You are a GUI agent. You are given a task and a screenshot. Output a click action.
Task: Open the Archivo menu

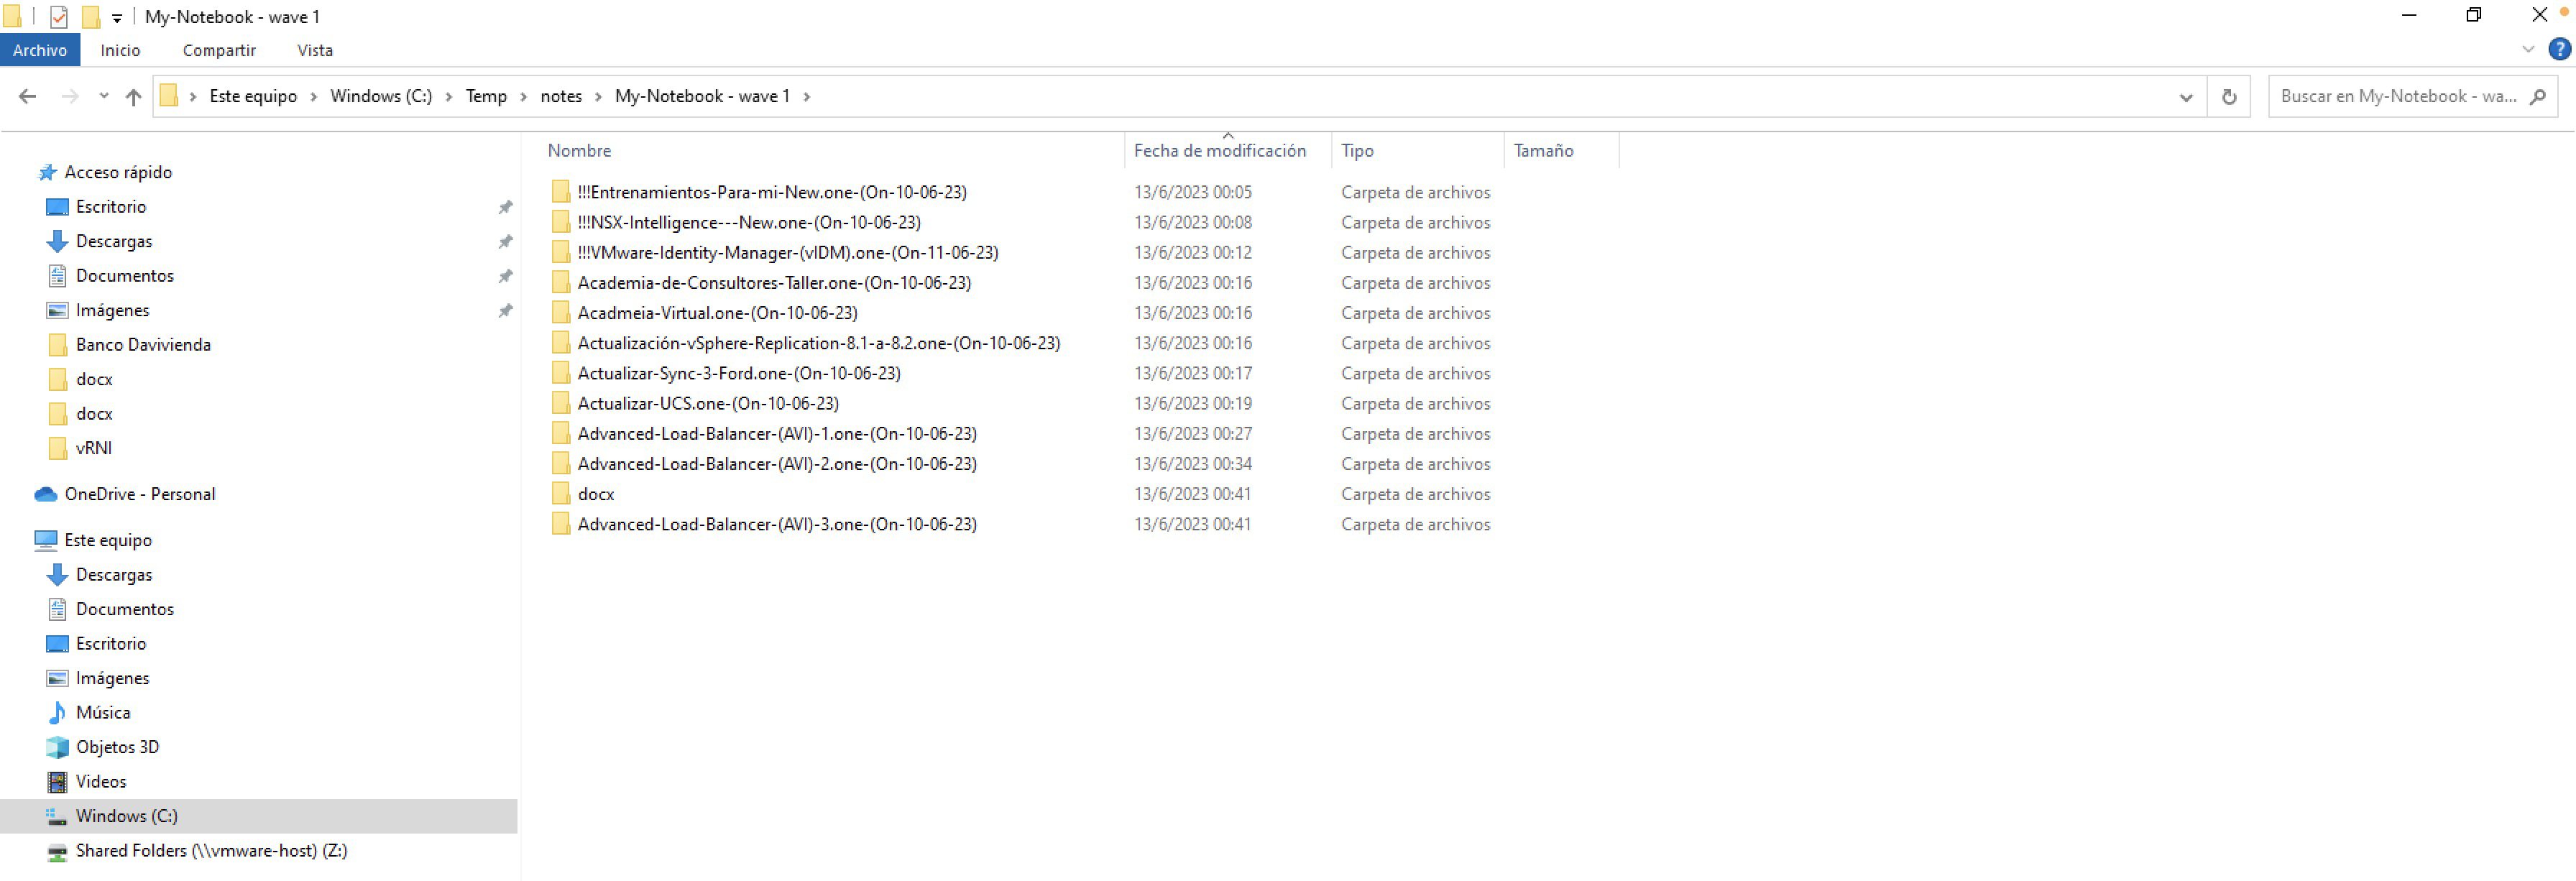click(x=40, y=50)
